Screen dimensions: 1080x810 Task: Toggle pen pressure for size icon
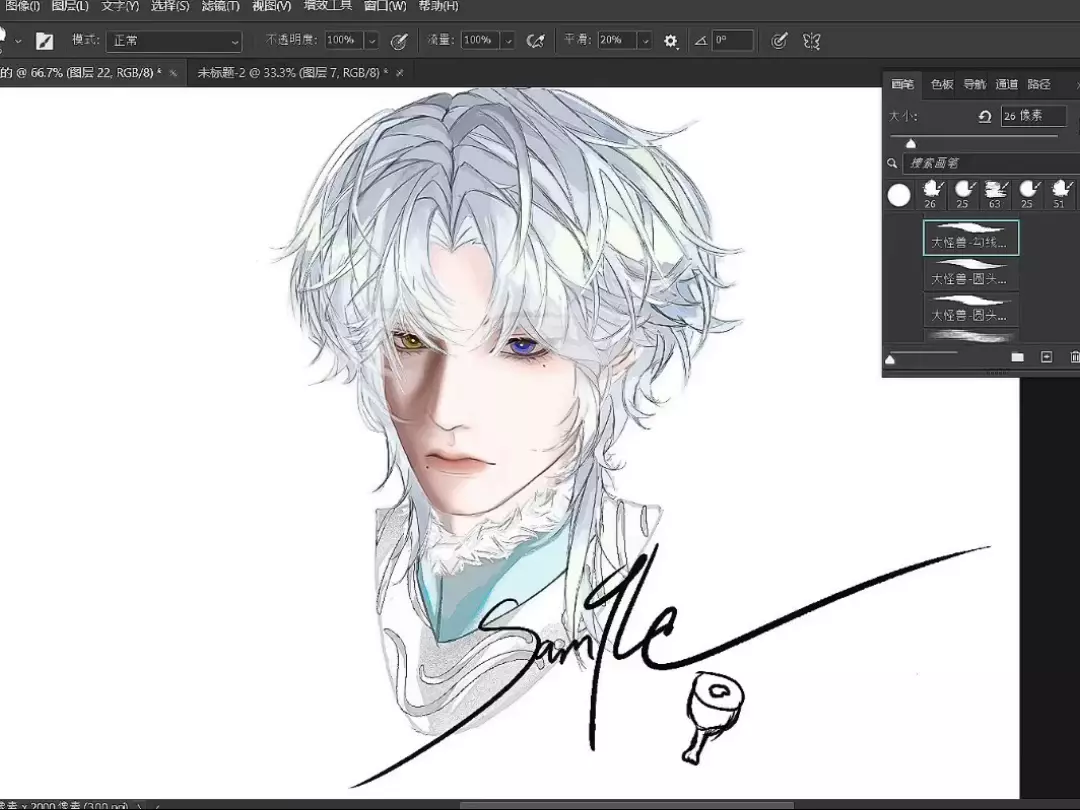coord(779,41)
